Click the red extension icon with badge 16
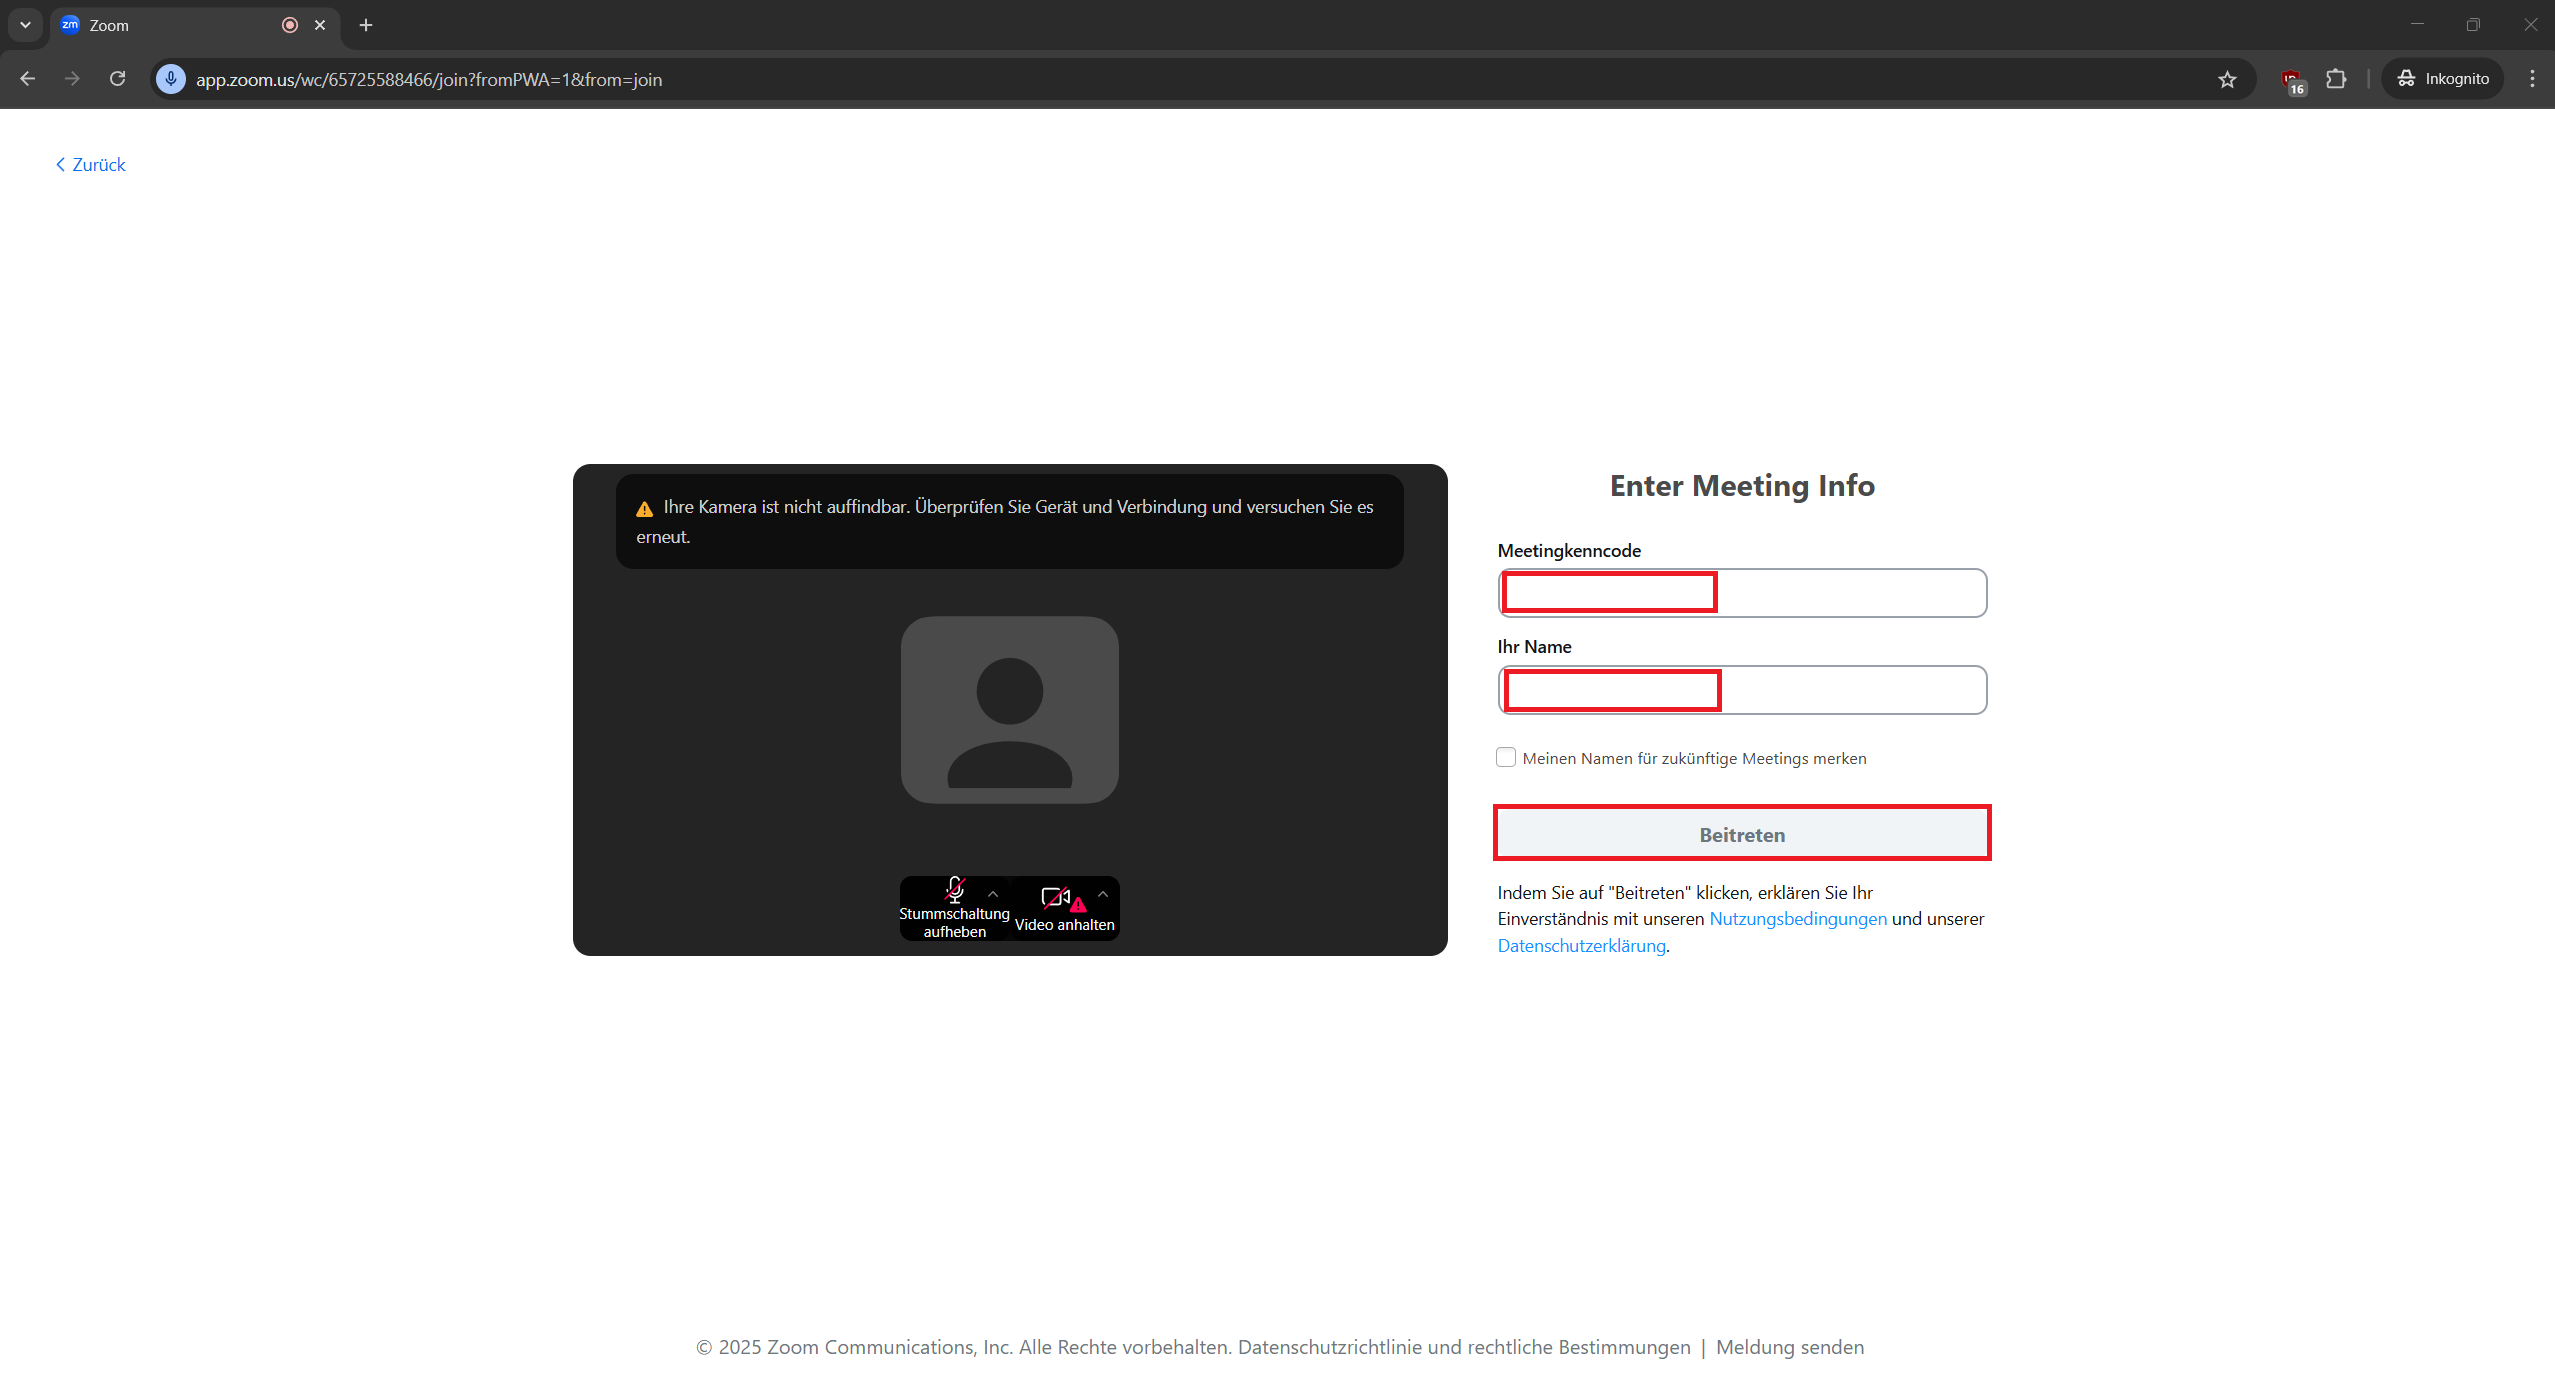2555x1377 pixels. click(2290, 80)
